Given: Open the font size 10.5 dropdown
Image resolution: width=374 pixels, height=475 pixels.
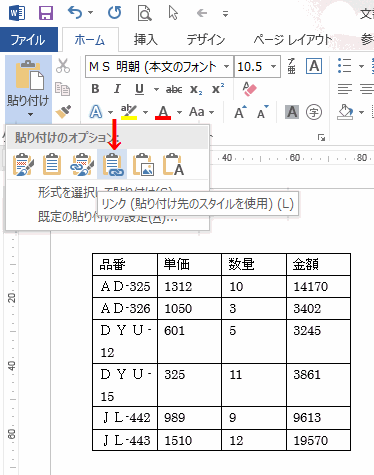Looking at the screenshot, I should point(273,67).
